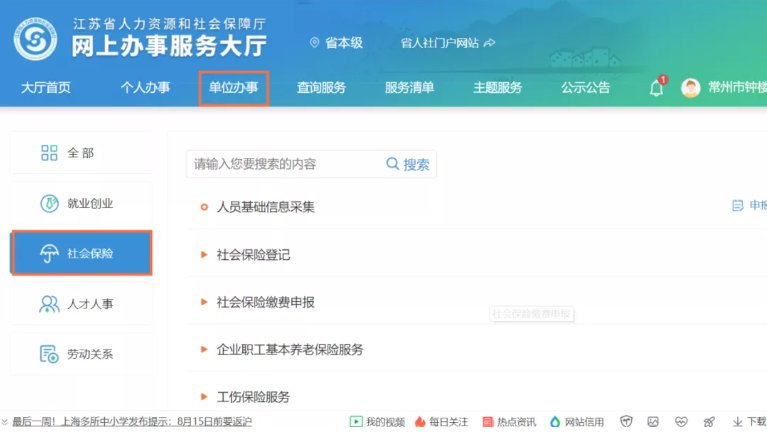This screenshot has height=446, width=767.
Task: Select the 全部 category in sidebar
Action: click(x=81, y=153)
